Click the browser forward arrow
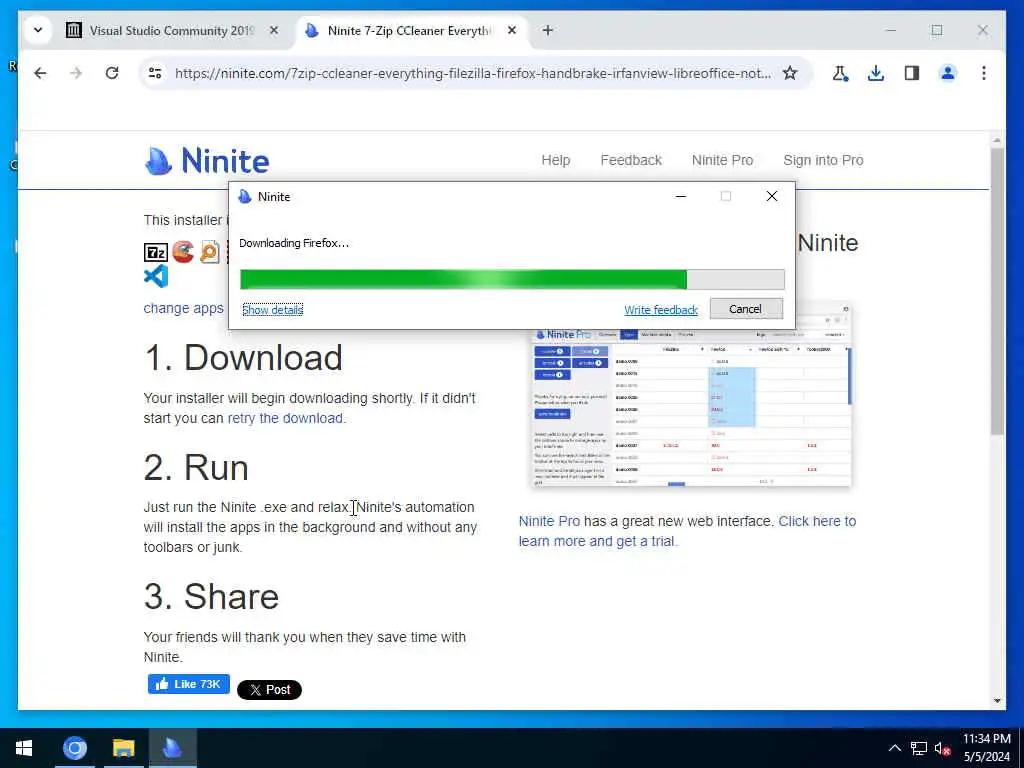 pyautogui.click(x=76, y=73)
